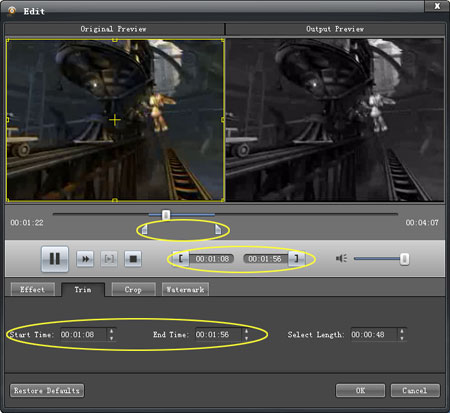Click the total duration 00:04:07 label
This screenshot has height=413, width=450.
tap(422, 223)
